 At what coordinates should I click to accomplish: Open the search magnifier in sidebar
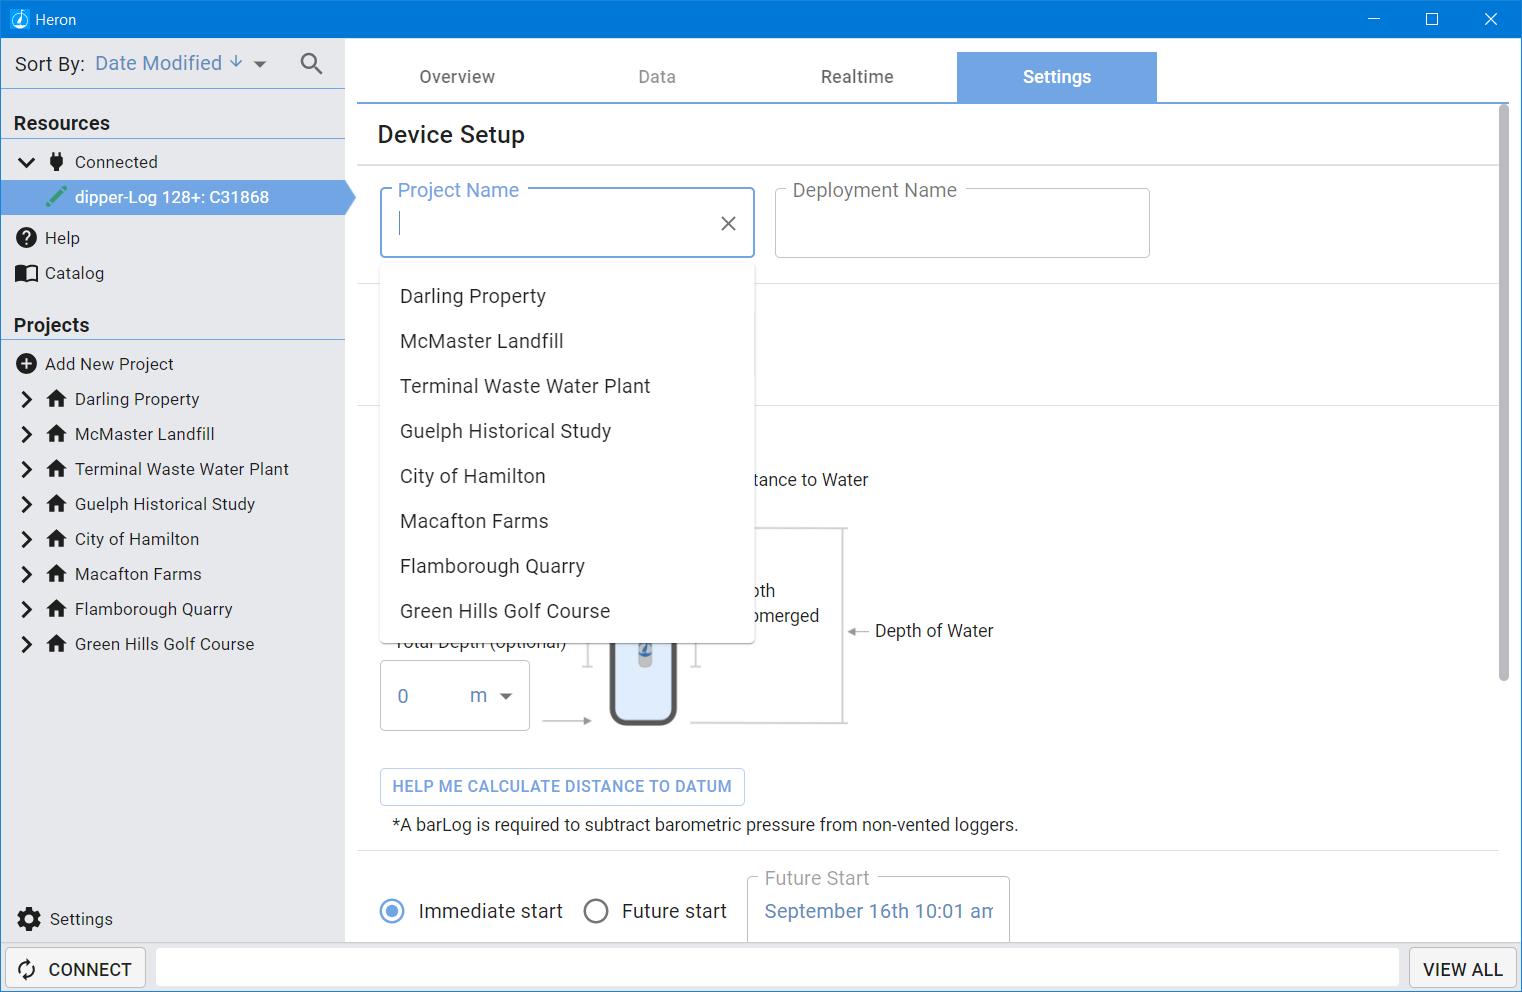tap(311, 64)
